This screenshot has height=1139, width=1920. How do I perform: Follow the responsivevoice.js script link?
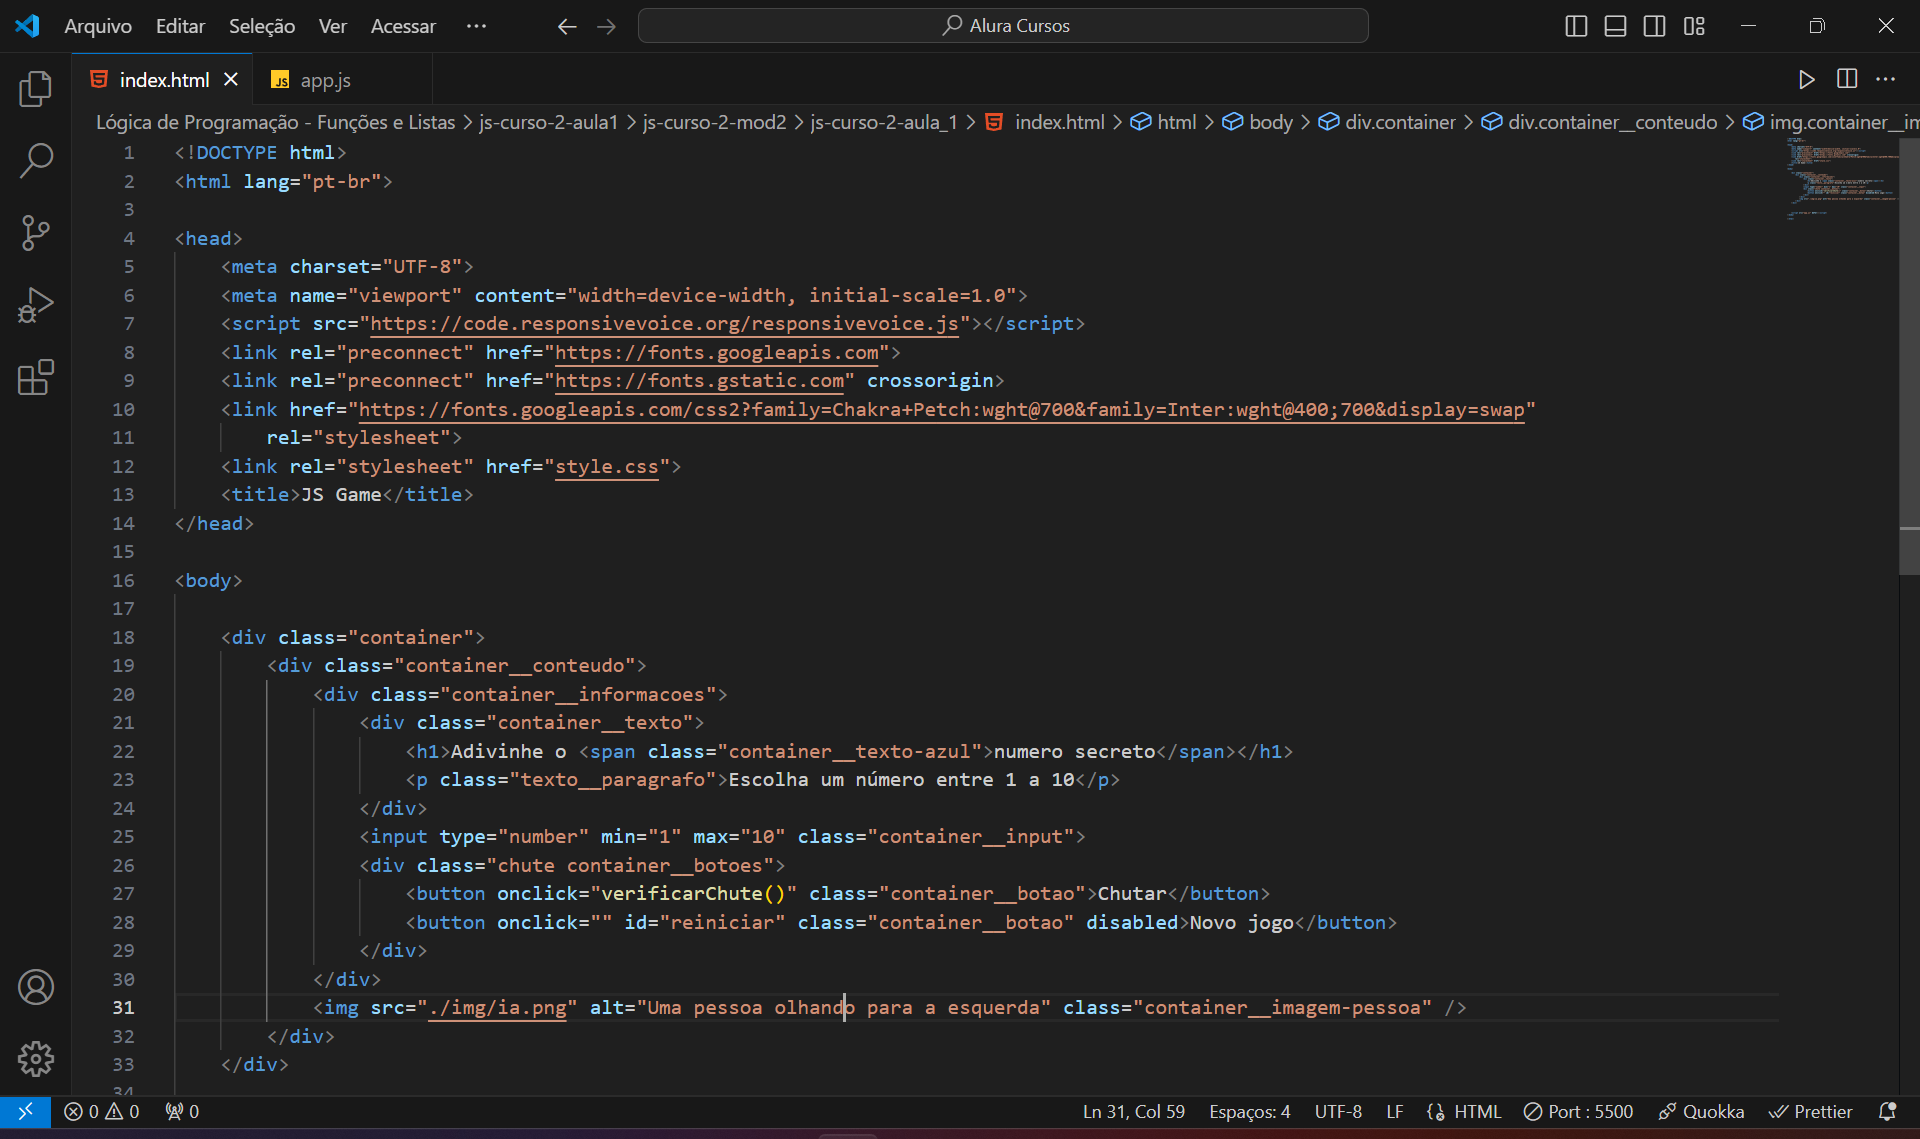(664, 323)
